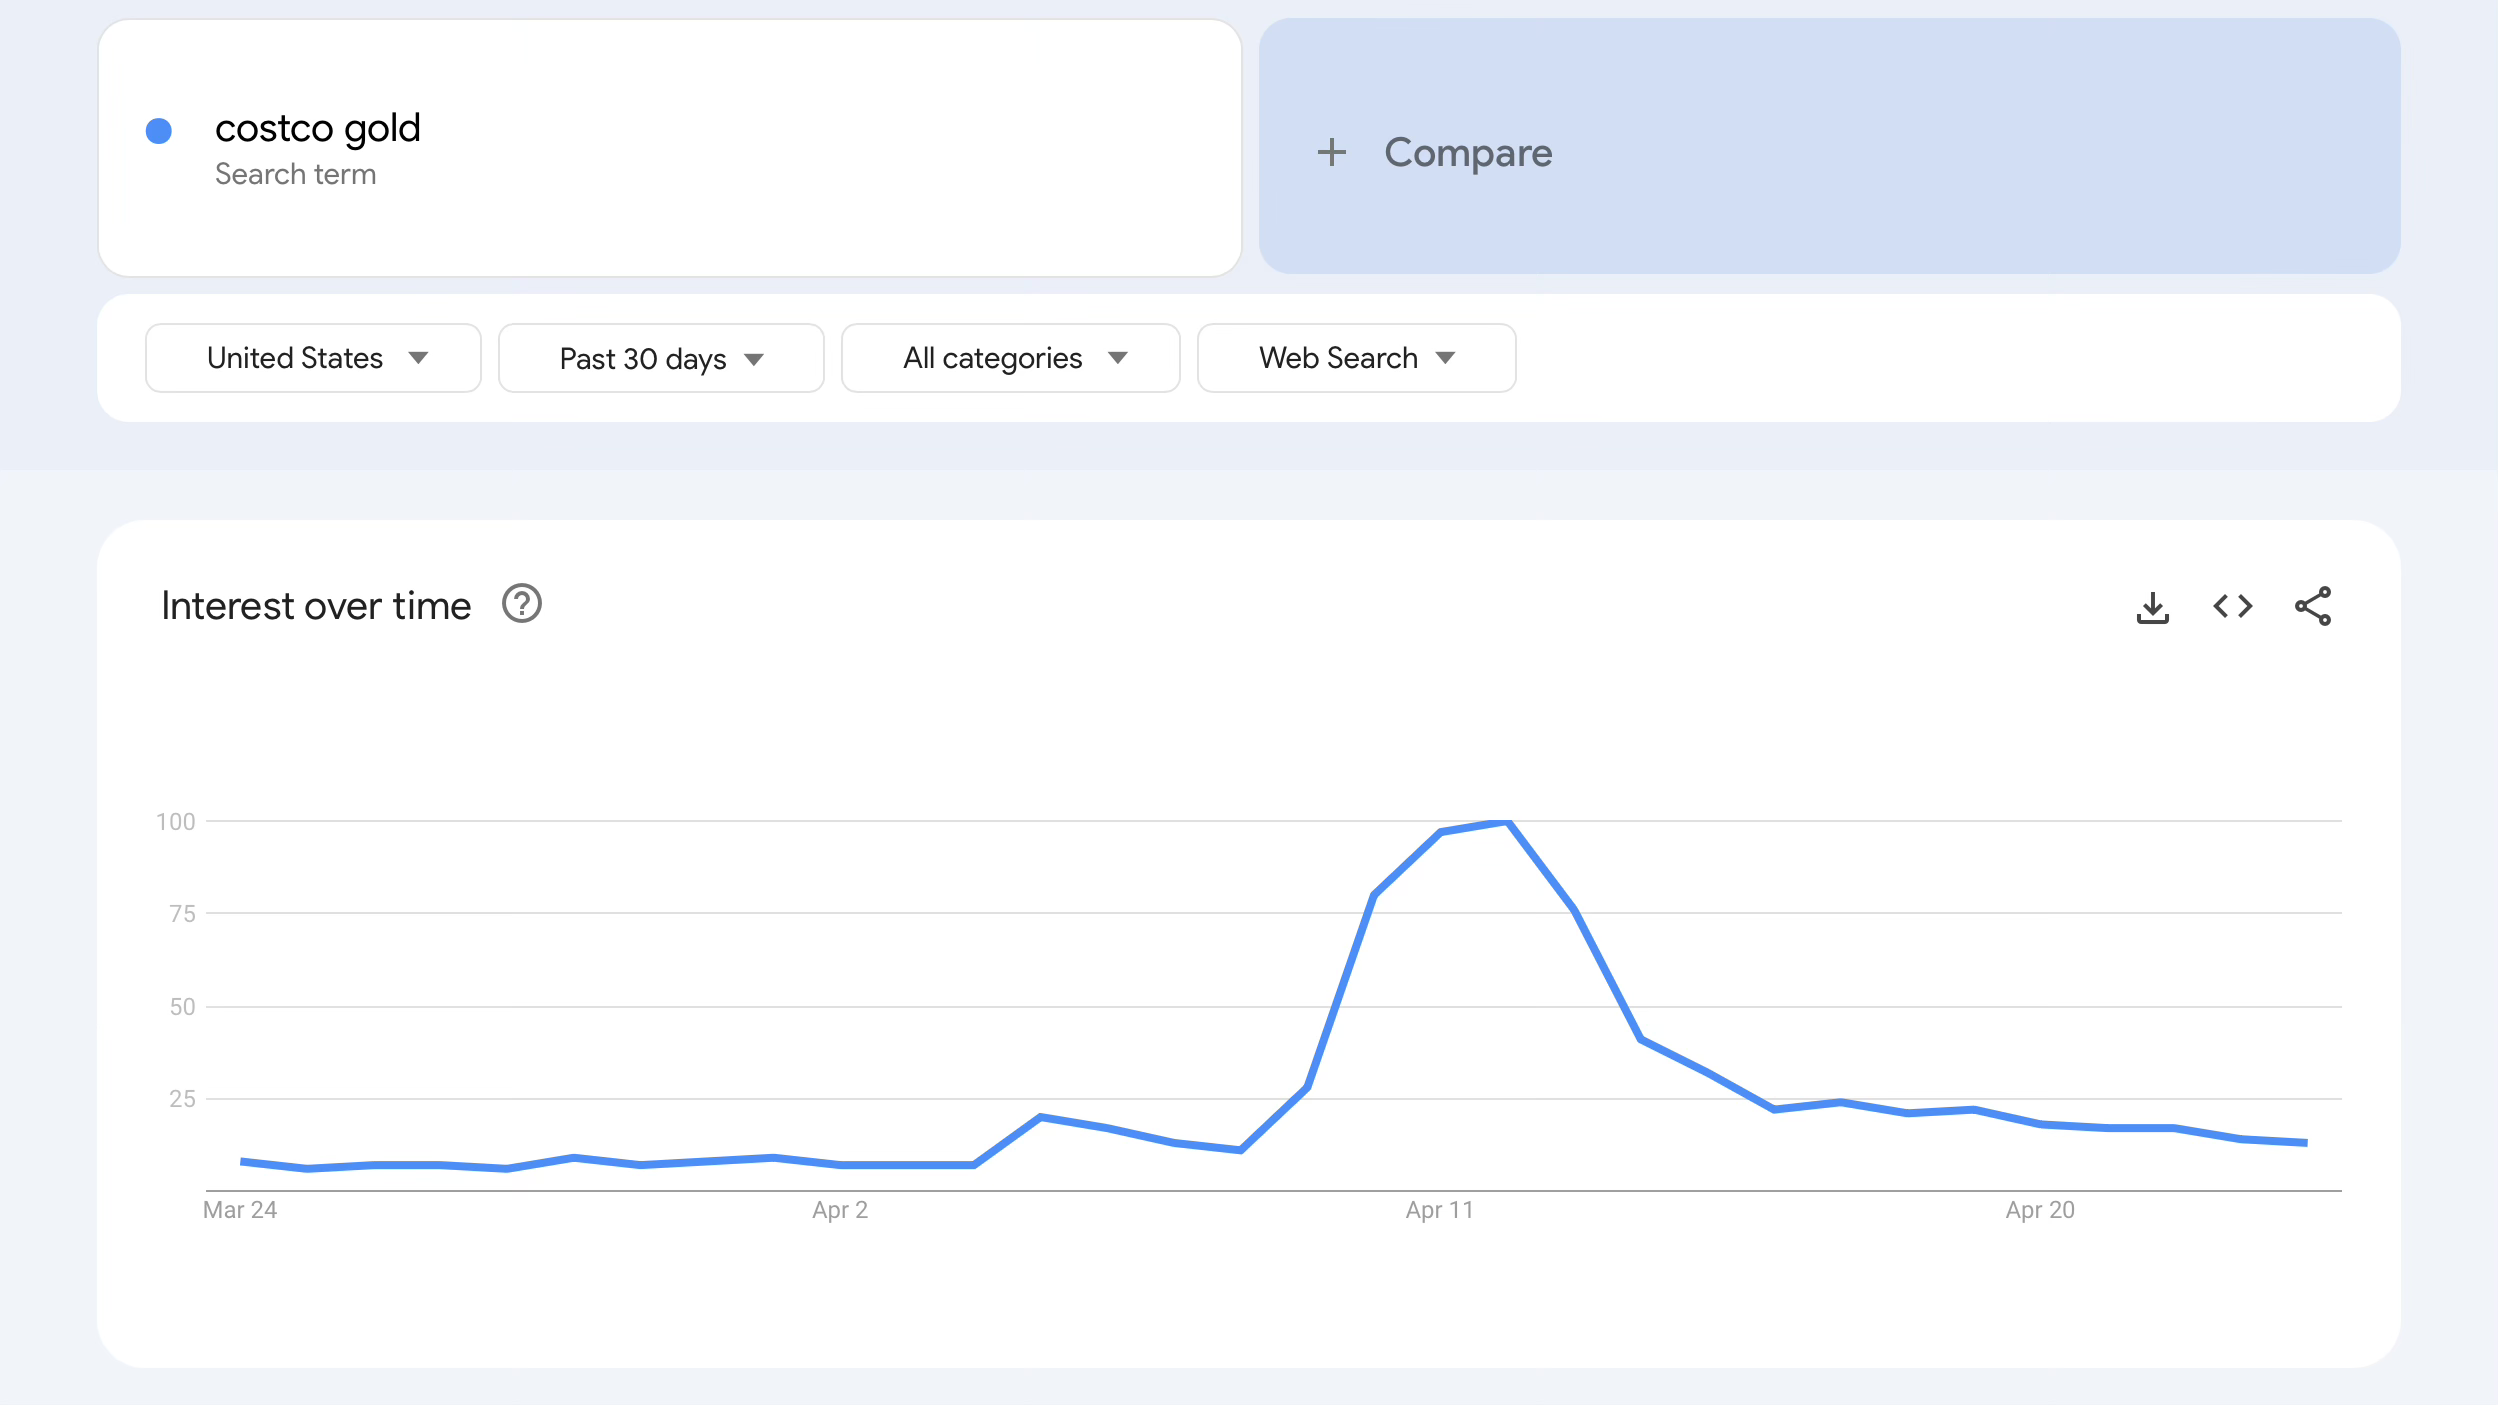Click the 50 y-axis value
2498x1405 pixels.
(x=183, y=1007)
